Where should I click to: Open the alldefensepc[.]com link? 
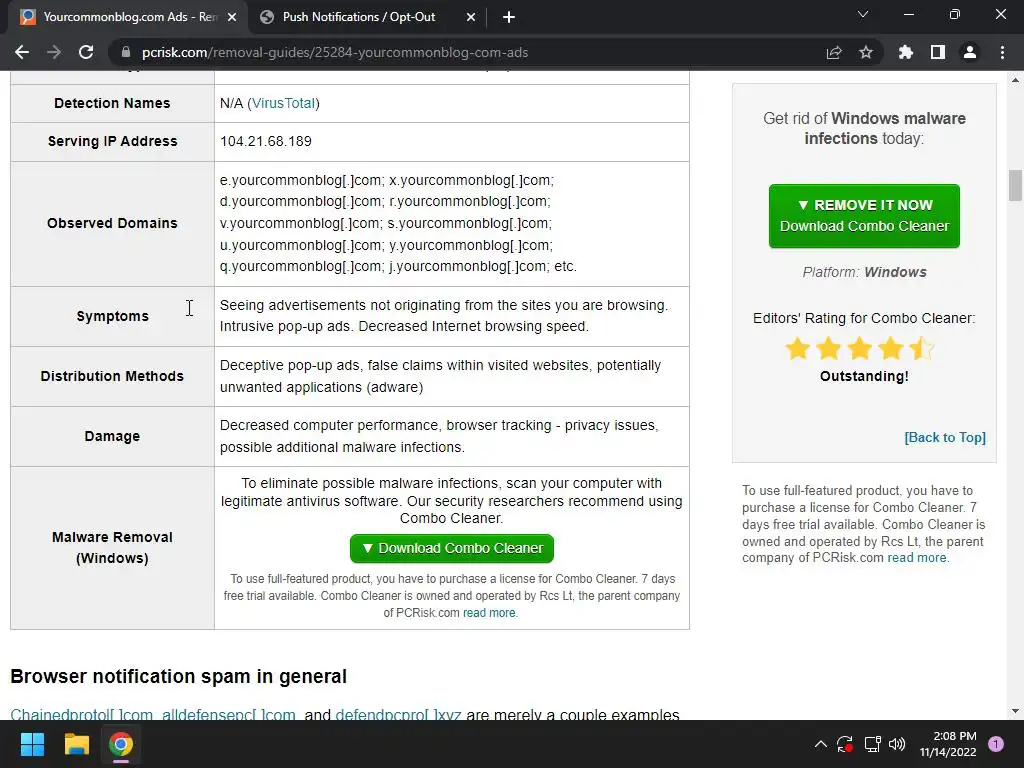[x=229, y=714]
